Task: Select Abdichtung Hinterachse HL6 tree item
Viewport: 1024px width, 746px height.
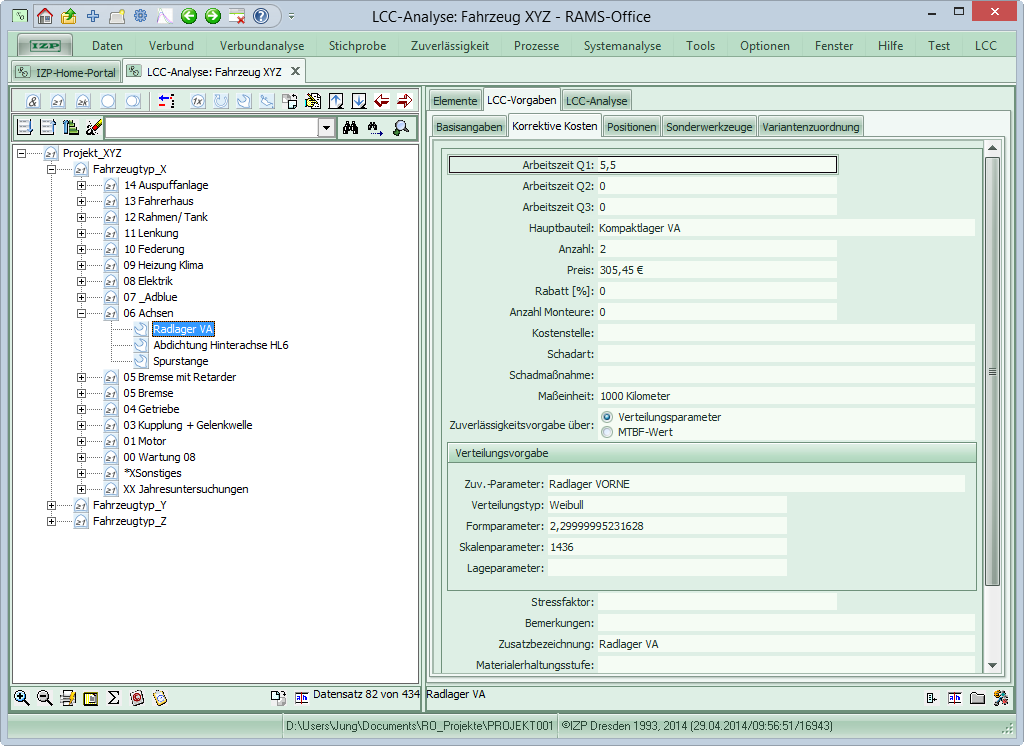Action: tap(220, 345)
